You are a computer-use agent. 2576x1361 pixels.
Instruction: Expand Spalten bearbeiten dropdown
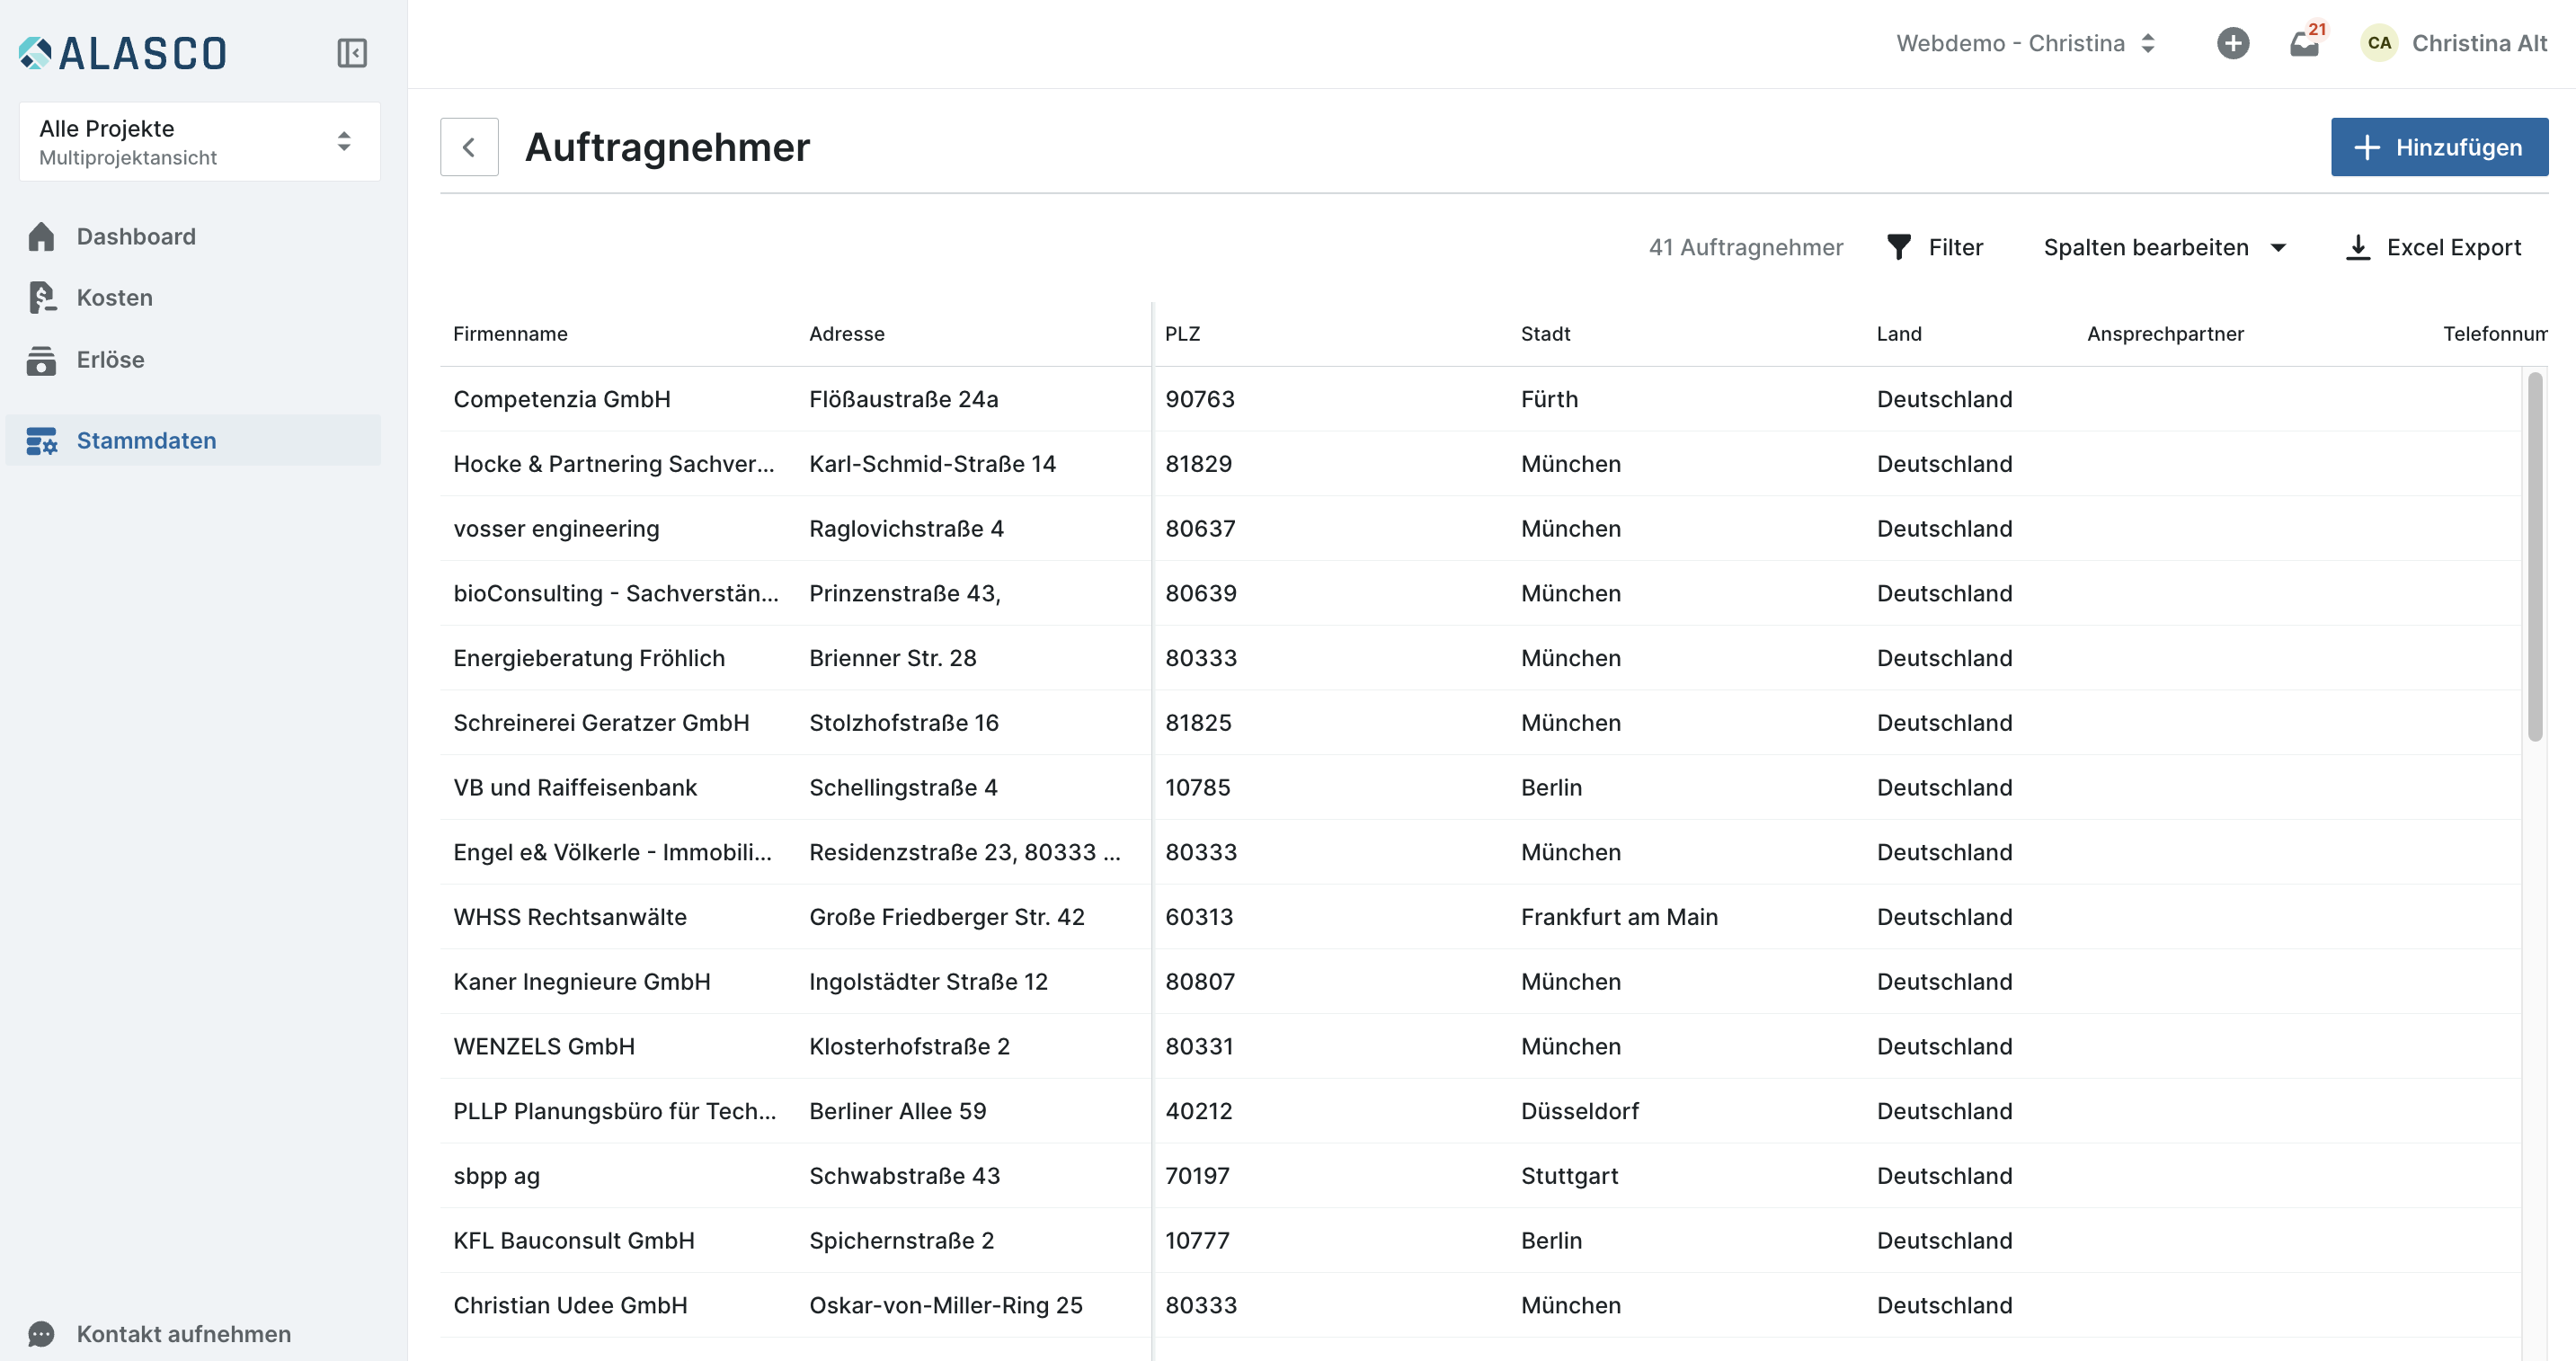pos(2164,247)
